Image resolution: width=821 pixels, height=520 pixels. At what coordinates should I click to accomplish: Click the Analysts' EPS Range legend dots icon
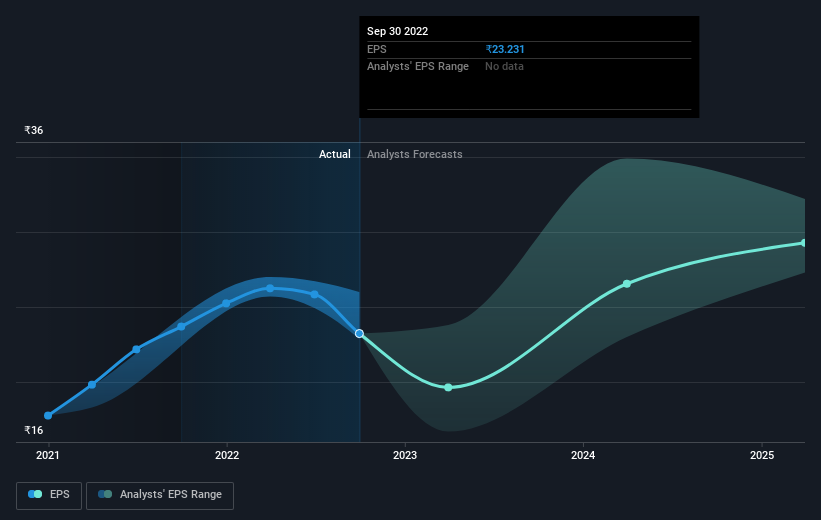[105, 494]
